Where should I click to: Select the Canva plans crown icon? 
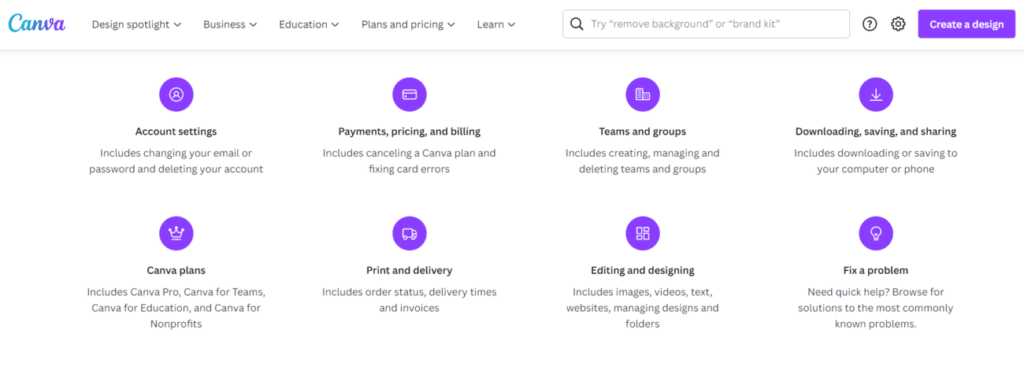point(176,234)
